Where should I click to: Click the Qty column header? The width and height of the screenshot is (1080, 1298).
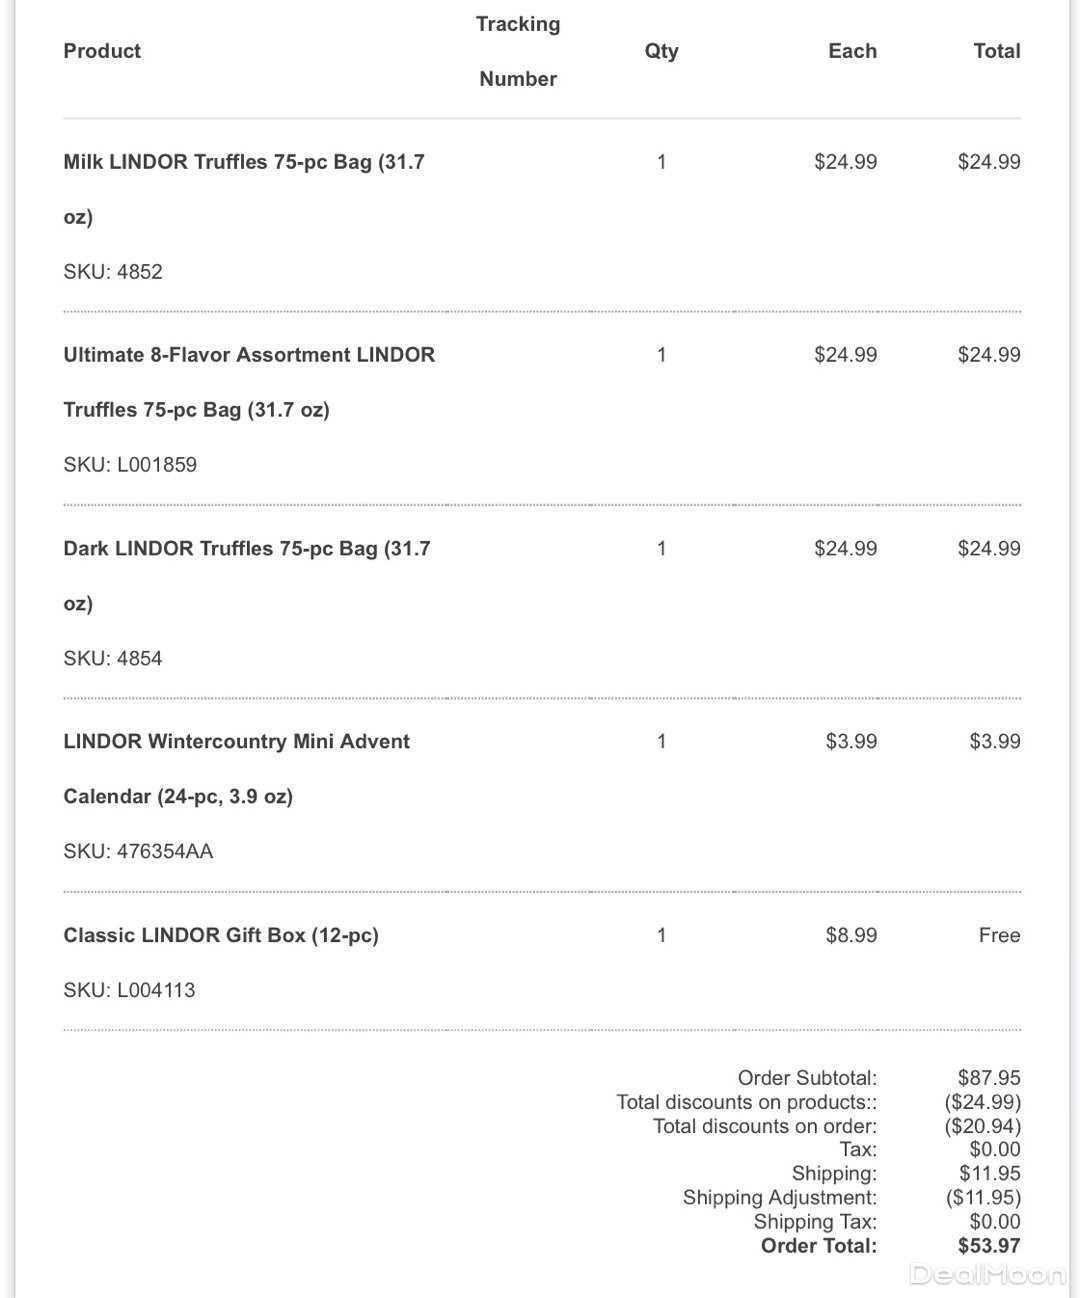coord(661,51)
